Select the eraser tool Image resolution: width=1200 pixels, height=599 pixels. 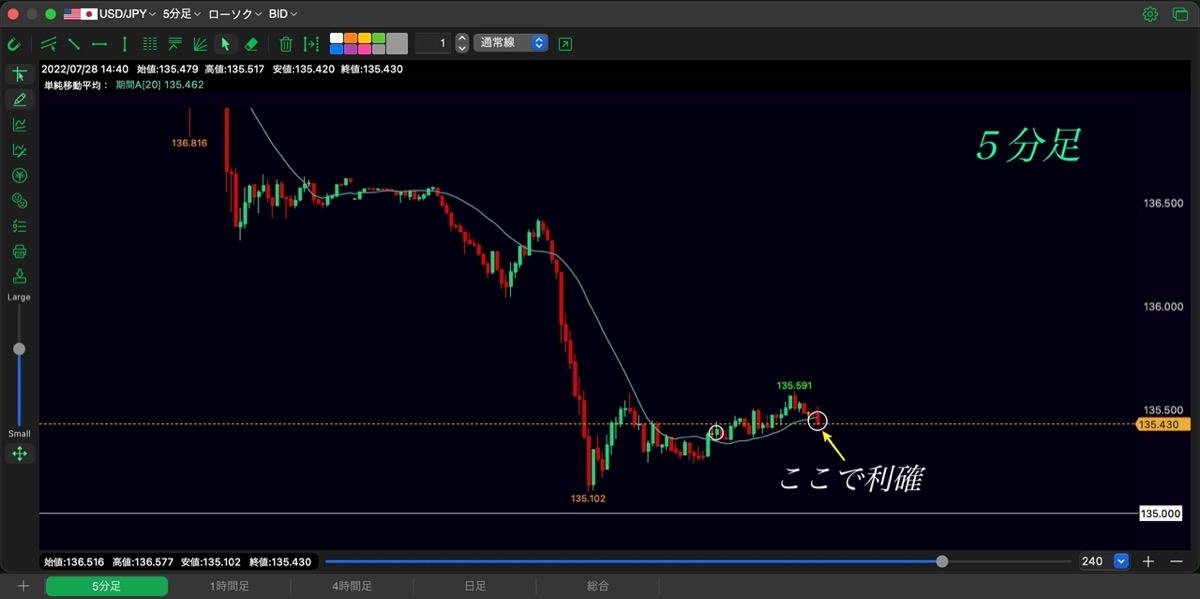pos(251,44)
